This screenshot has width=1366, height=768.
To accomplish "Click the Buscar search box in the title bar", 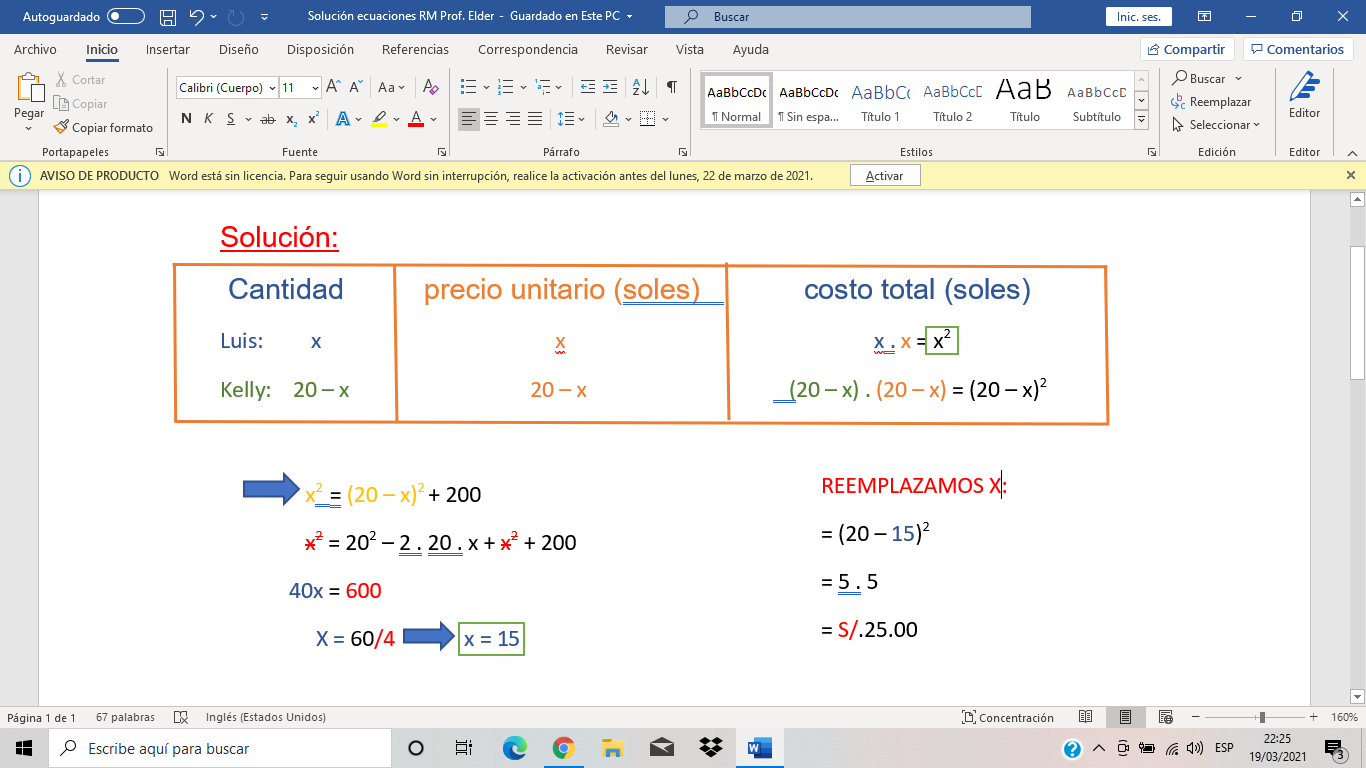I will [x=847, y=17].
